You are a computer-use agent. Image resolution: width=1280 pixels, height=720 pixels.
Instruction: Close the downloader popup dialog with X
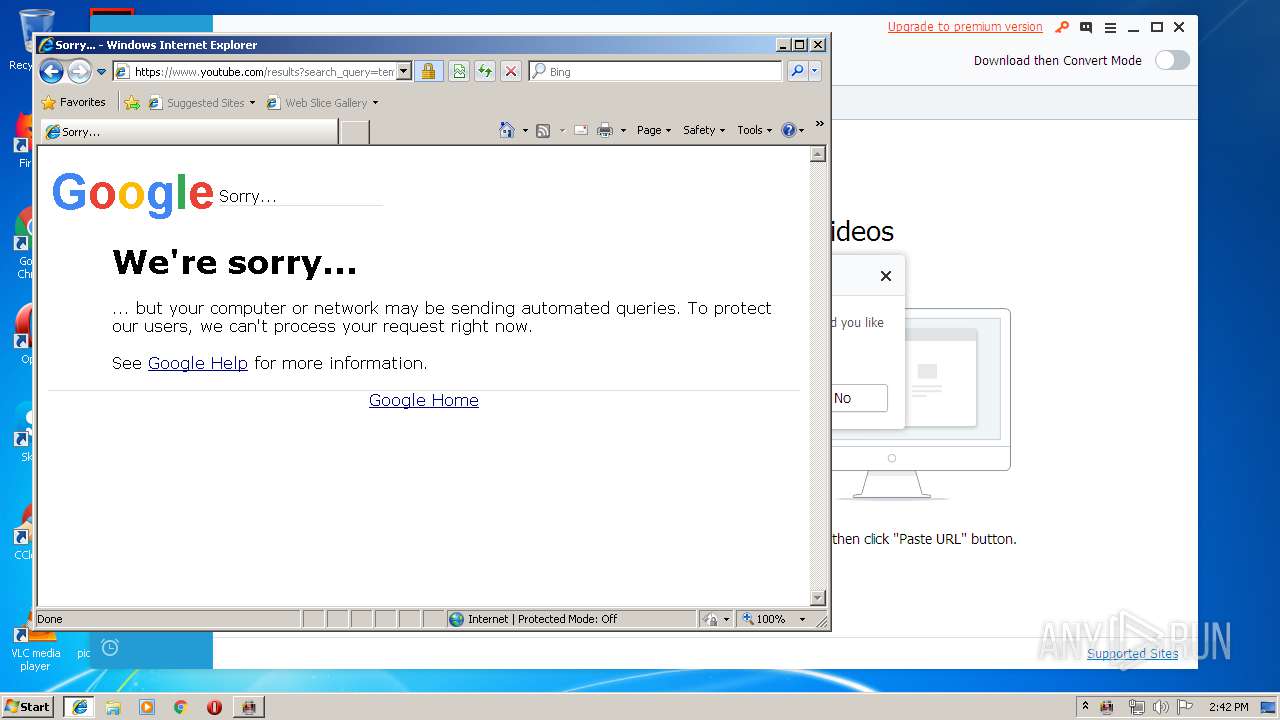tap(885, 276)
